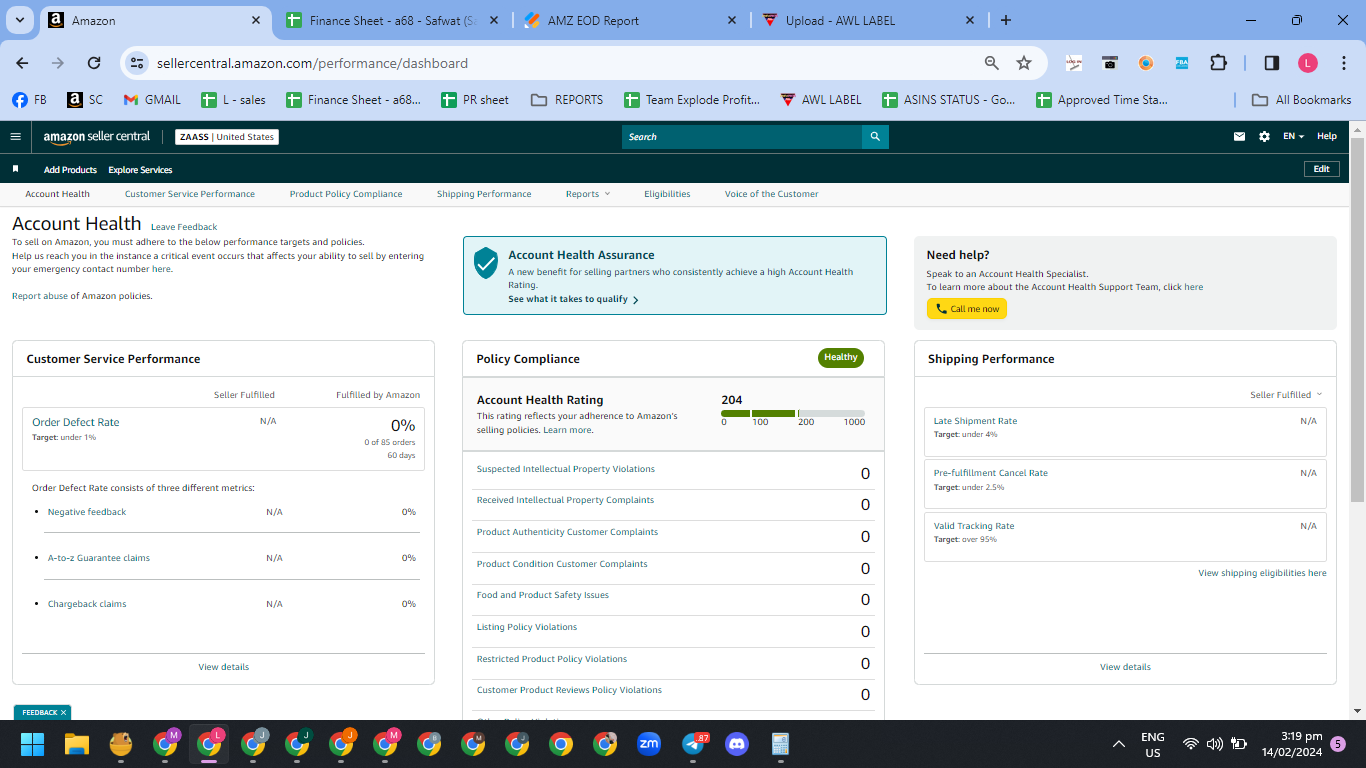Click the page vertical scrollbar
The width and height of the screenshot is (1366, 768).
point(1357,320)
